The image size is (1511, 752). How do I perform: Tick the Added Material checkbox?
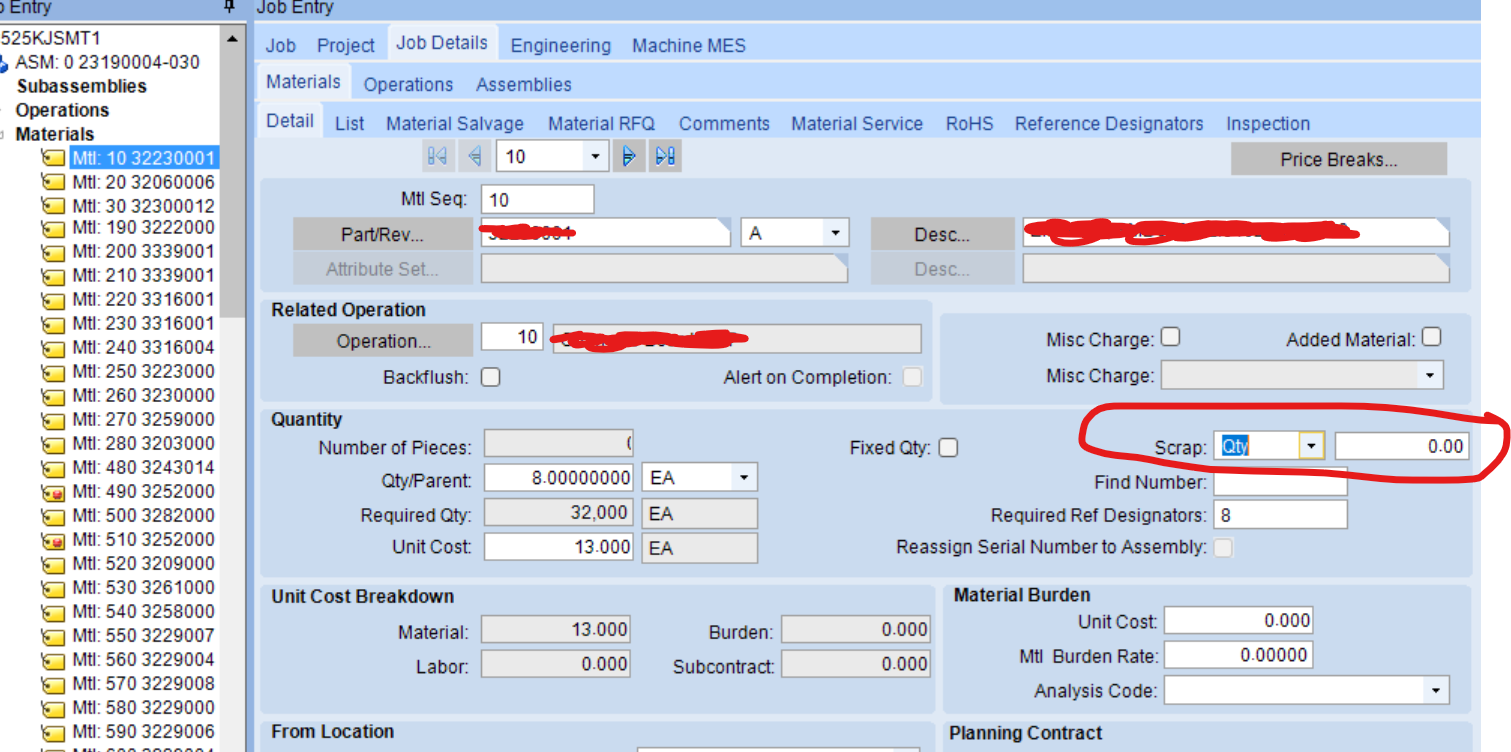[1432, 338]
